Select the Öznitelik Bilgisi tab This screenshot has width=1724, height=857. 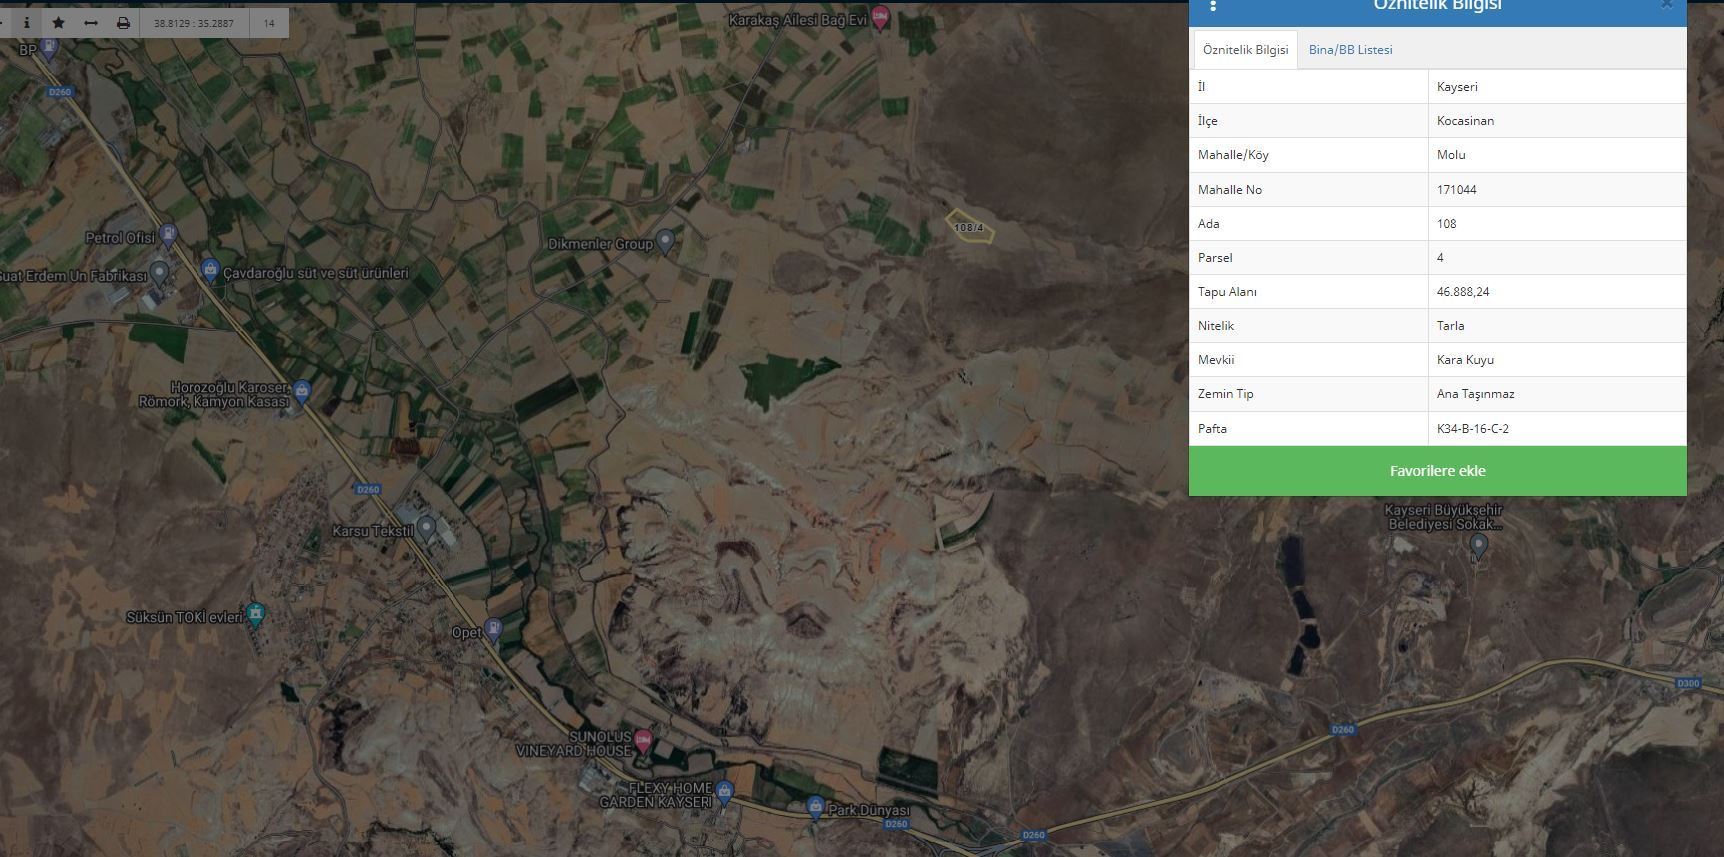click(x=1245, y=50)
